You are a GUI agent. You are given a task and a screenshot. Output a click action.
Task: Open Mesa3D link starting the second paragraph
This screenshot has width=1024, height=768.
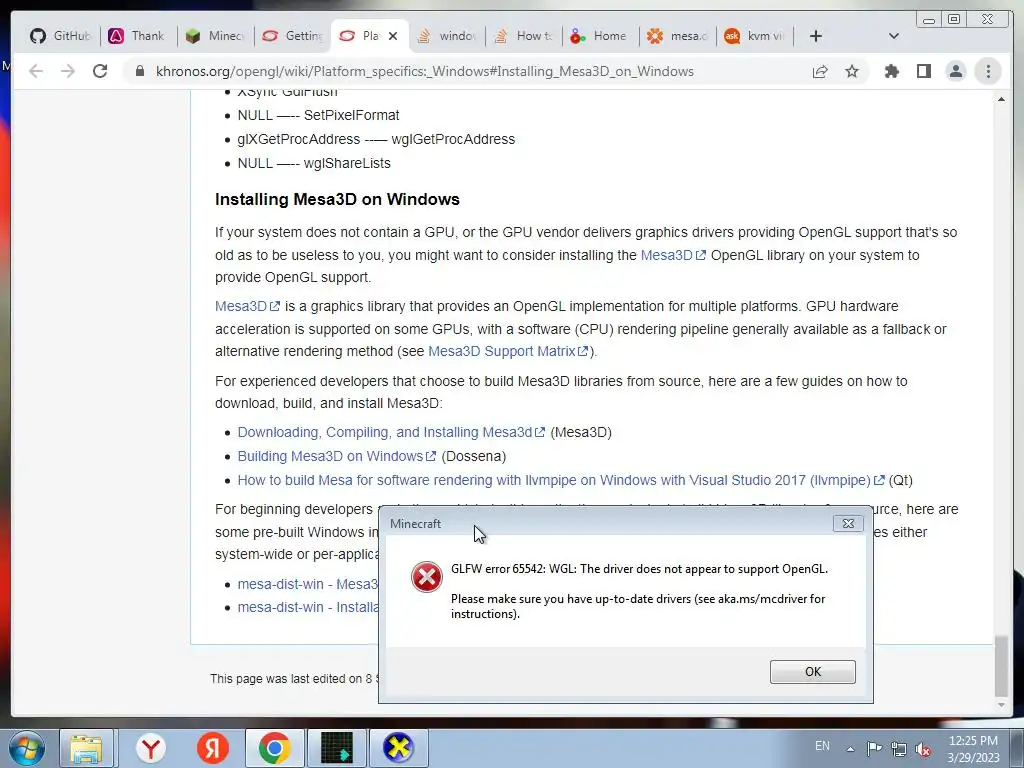tap(248, 306)
